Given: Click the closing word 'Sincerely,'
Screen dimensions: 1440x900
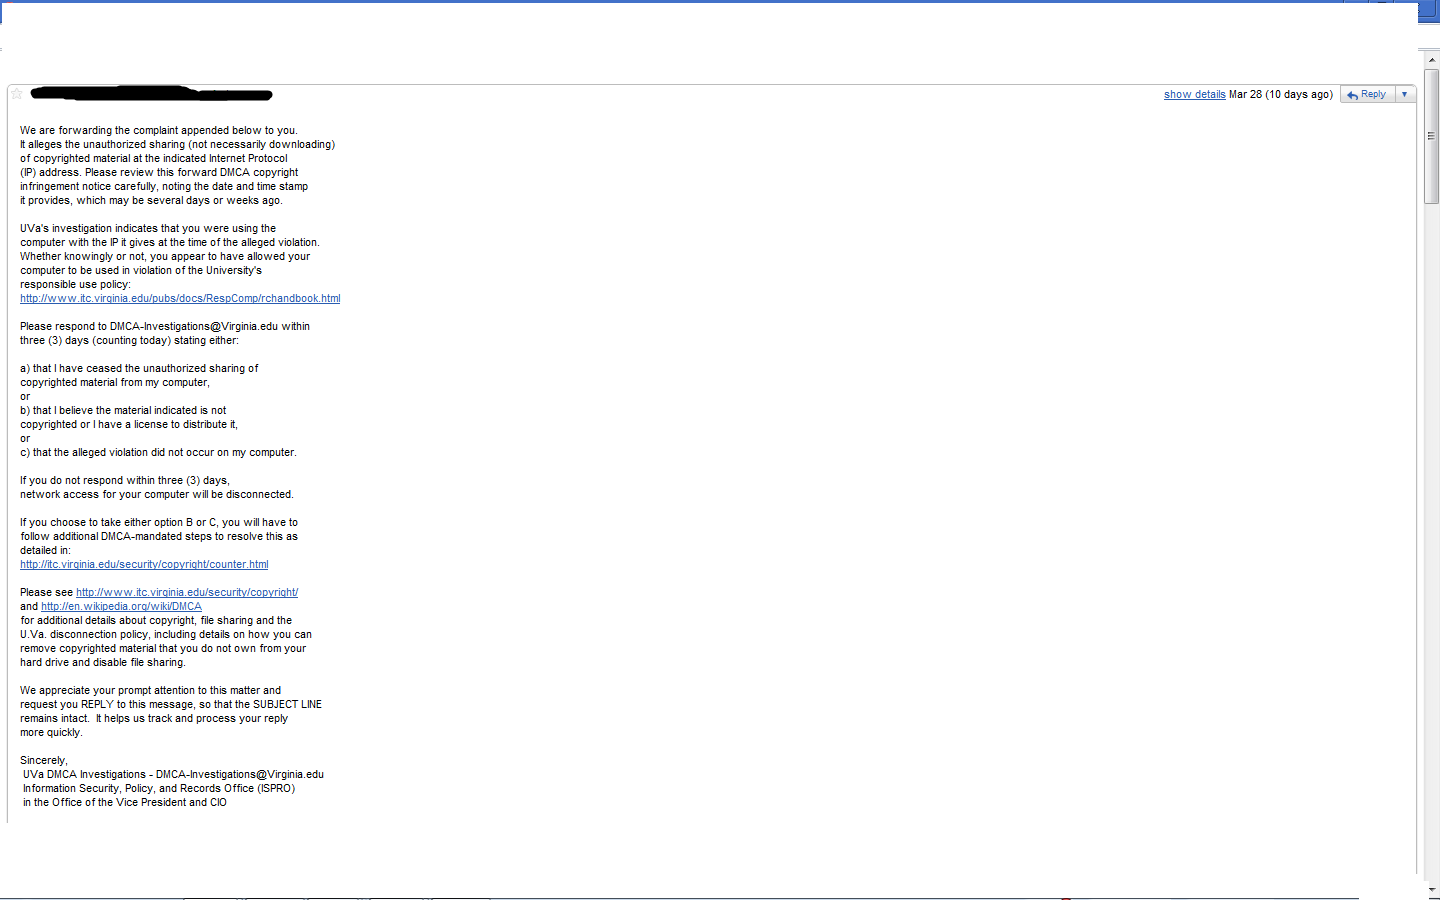Looking at the screenshot, I should tap(44, 760).
